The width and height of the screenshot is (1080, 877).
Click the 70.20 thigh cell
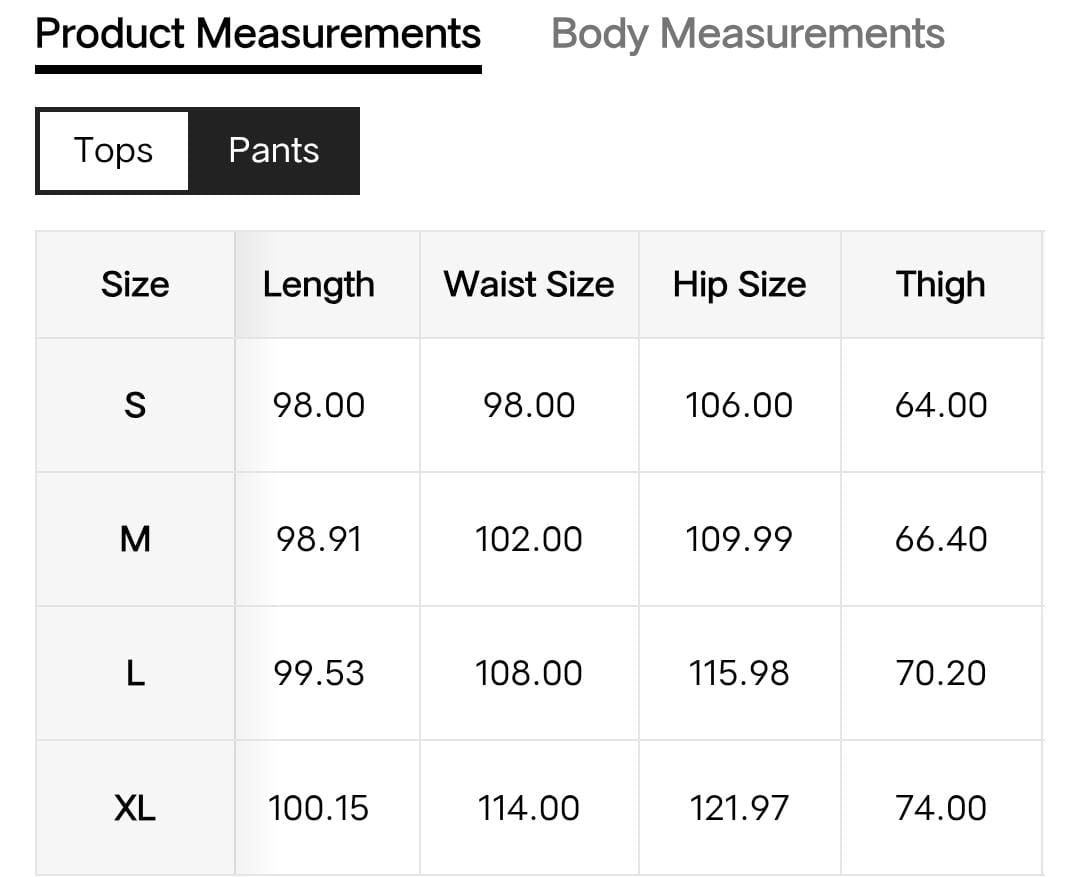940,673
